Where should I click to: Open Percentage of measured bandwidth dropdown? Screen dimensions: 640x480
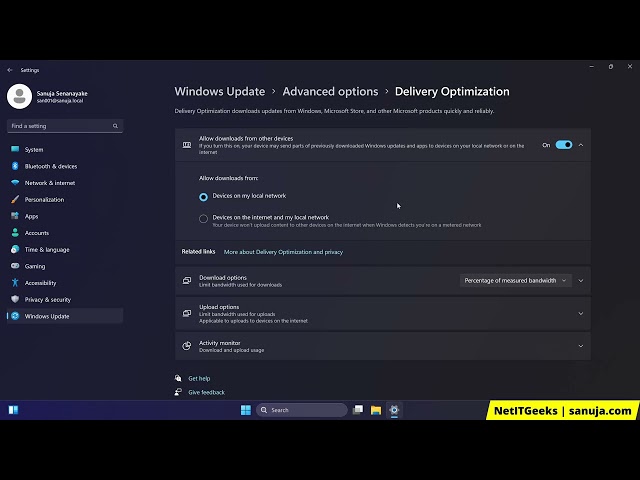516,280
